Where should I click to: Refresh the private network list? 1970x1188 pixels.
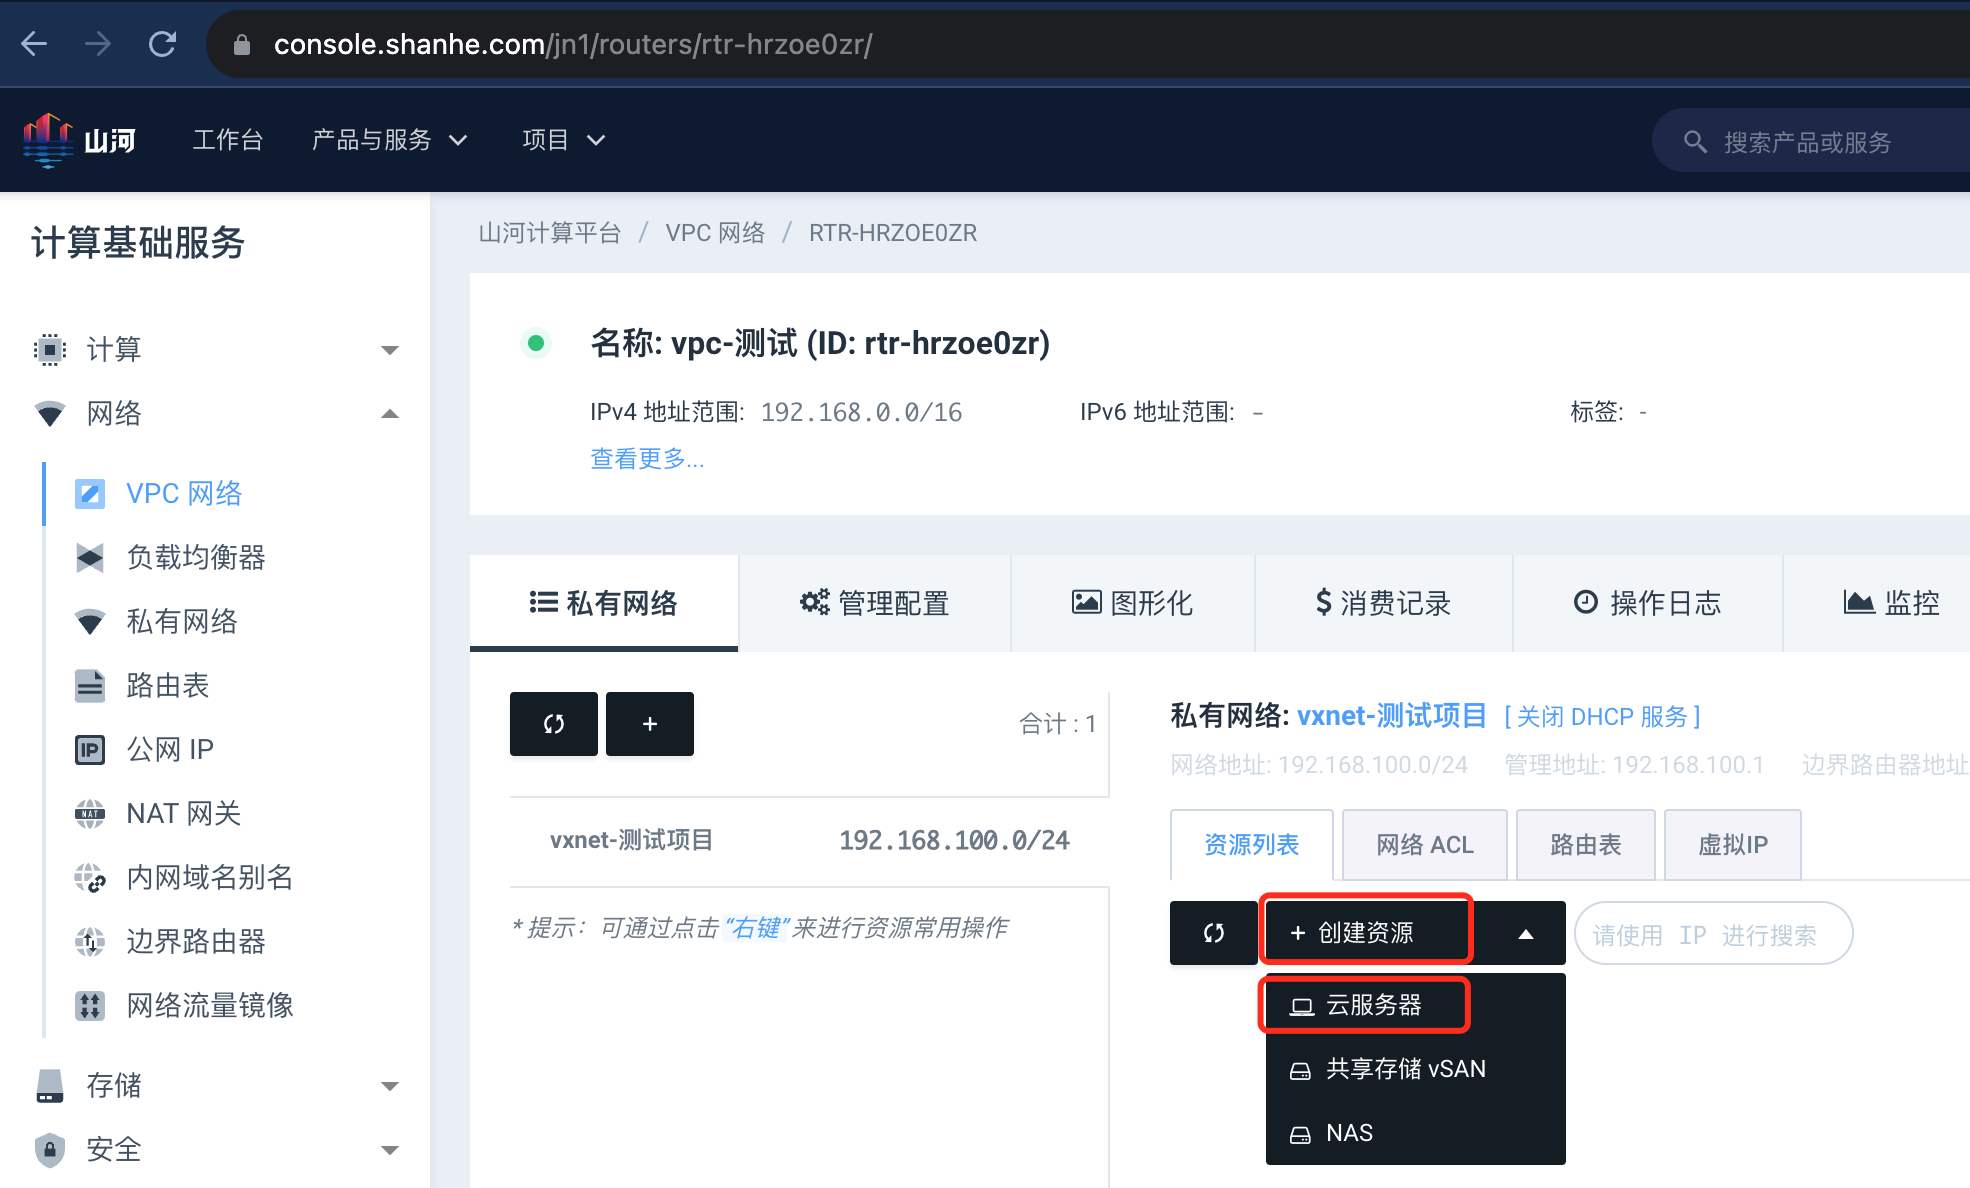[554, 724]
